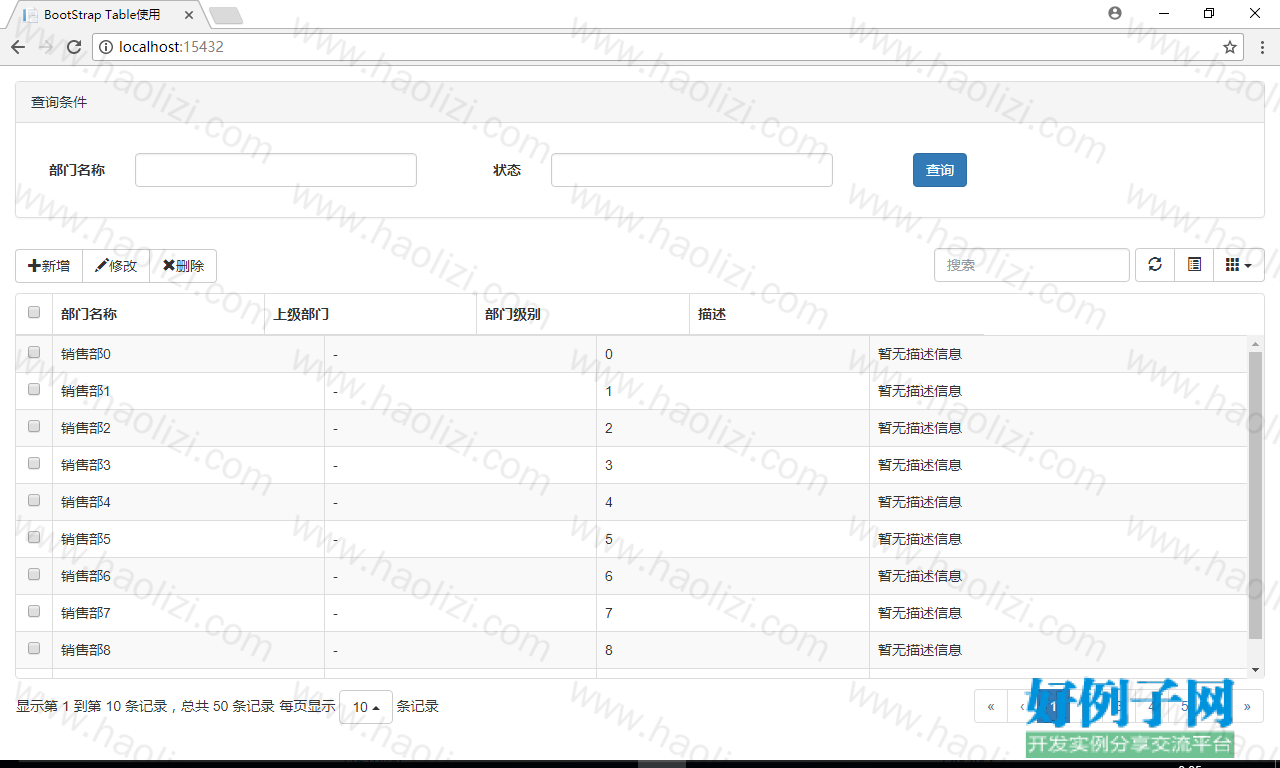Check the box for 销售部0
Image resolution: width=1280 pixels, height=768 pixels.
(x=34, y=352)
